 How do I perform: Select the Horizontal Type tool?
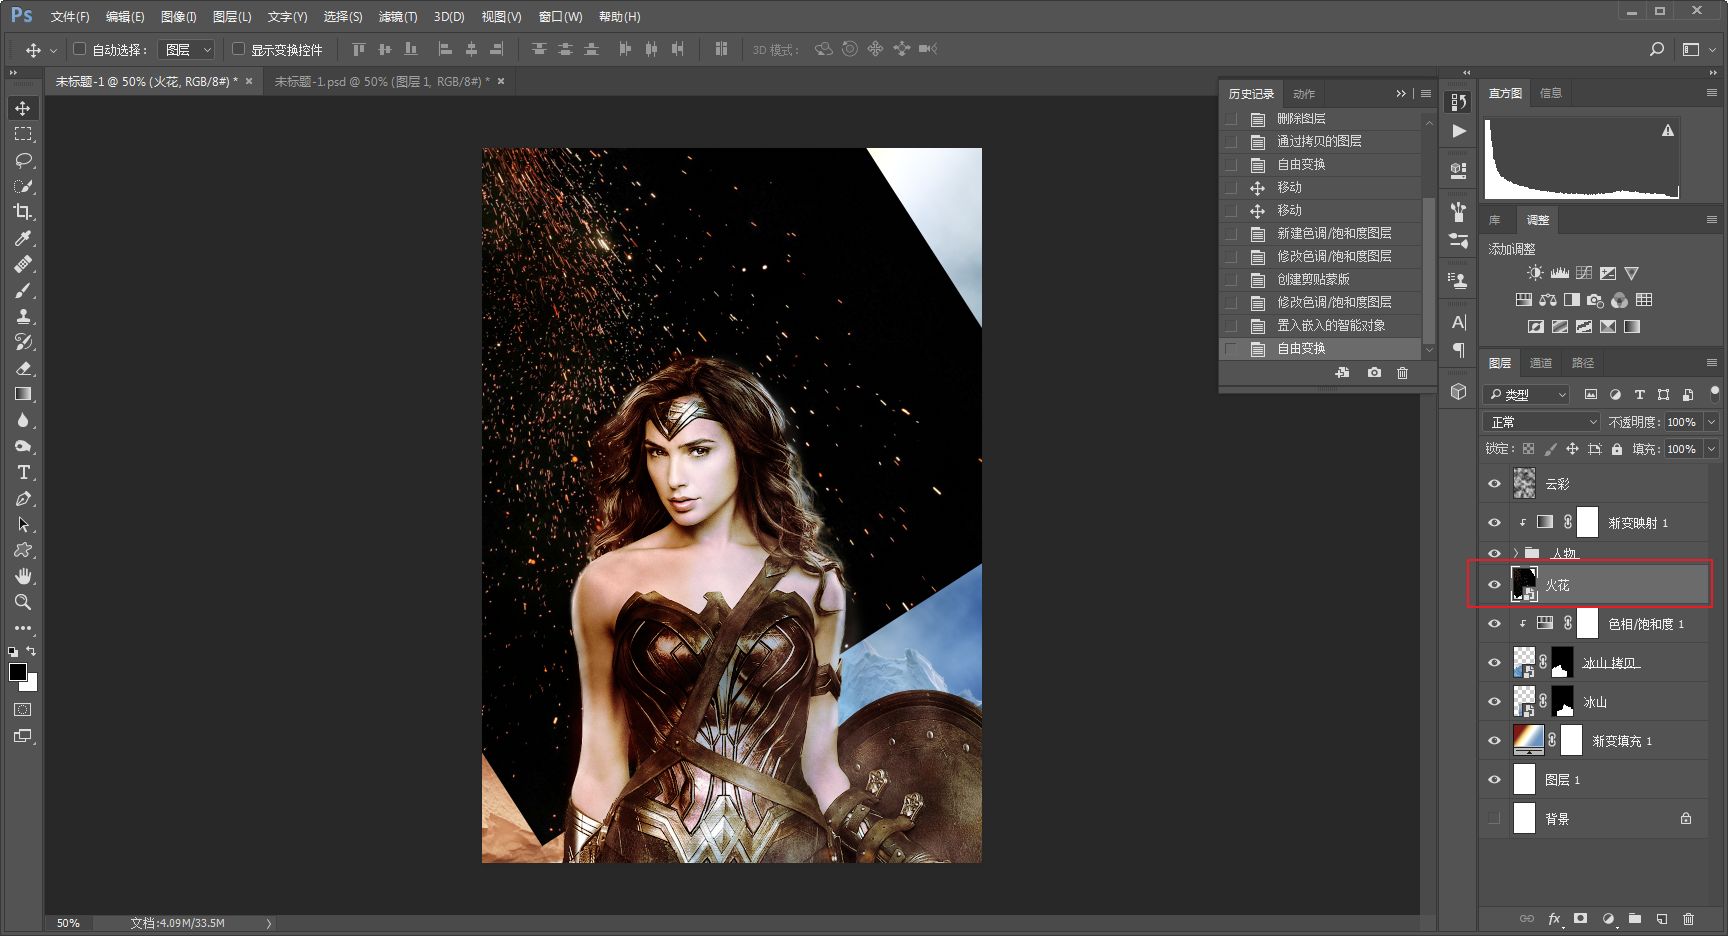click(23, 472)
